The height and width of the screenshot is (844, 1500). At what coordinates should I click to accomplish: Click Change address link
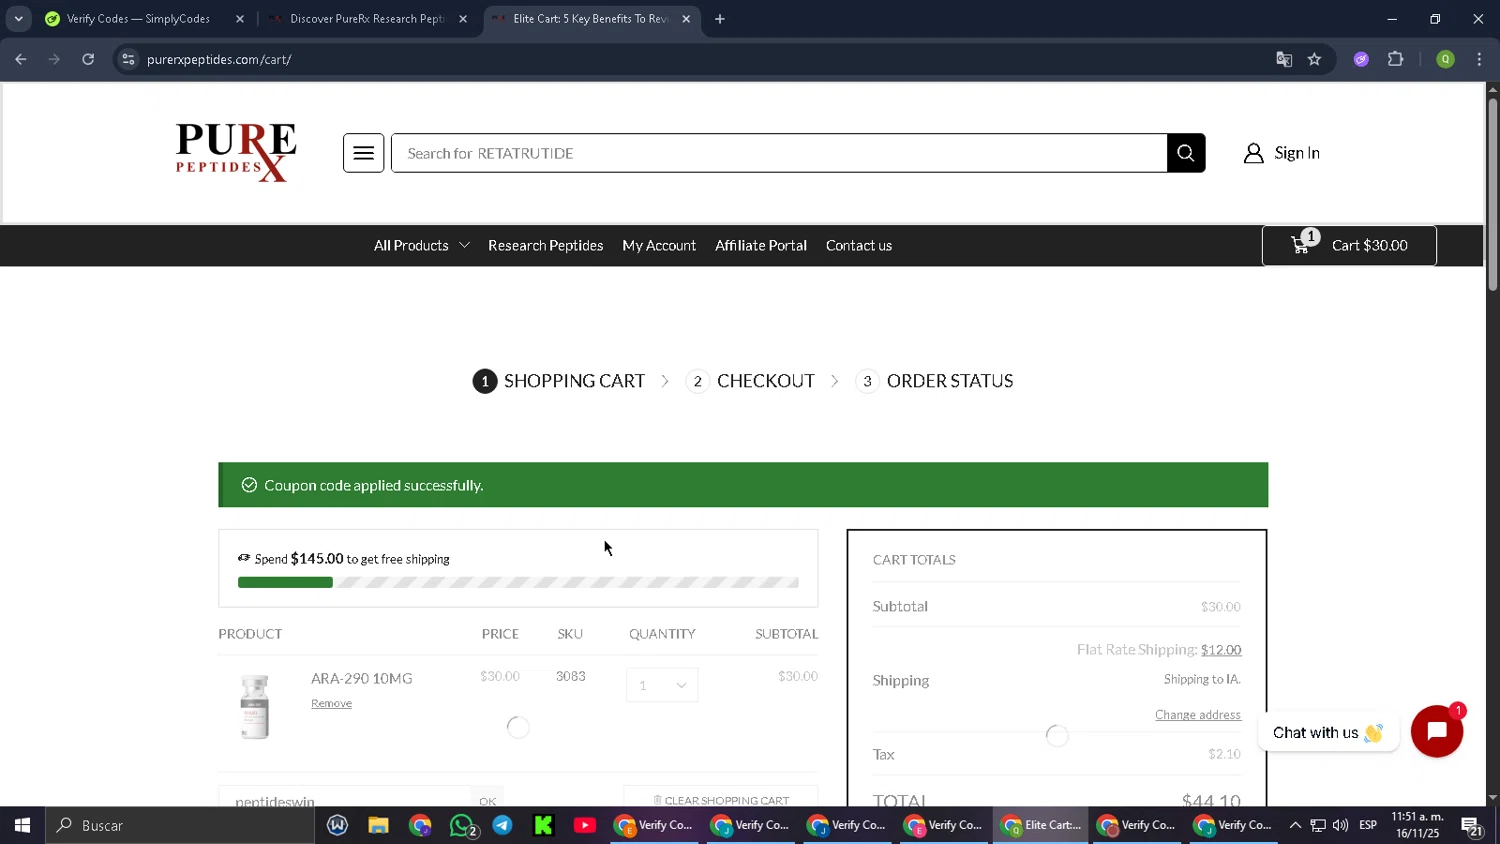tap(1198, 715)
